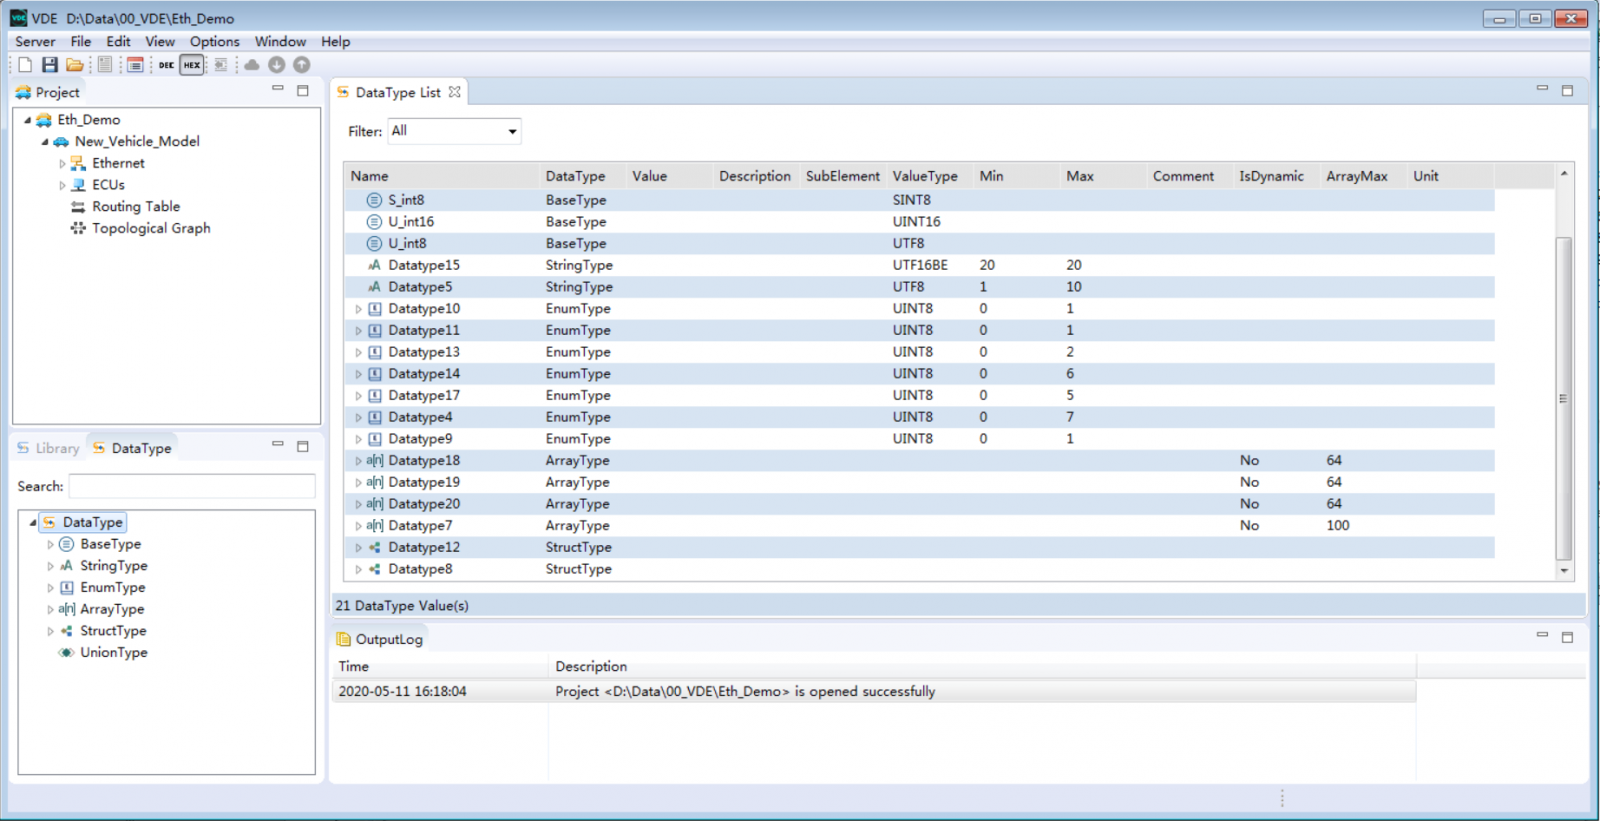
Task: Minimize the OutputLog panel
Action: point(1542,636)
